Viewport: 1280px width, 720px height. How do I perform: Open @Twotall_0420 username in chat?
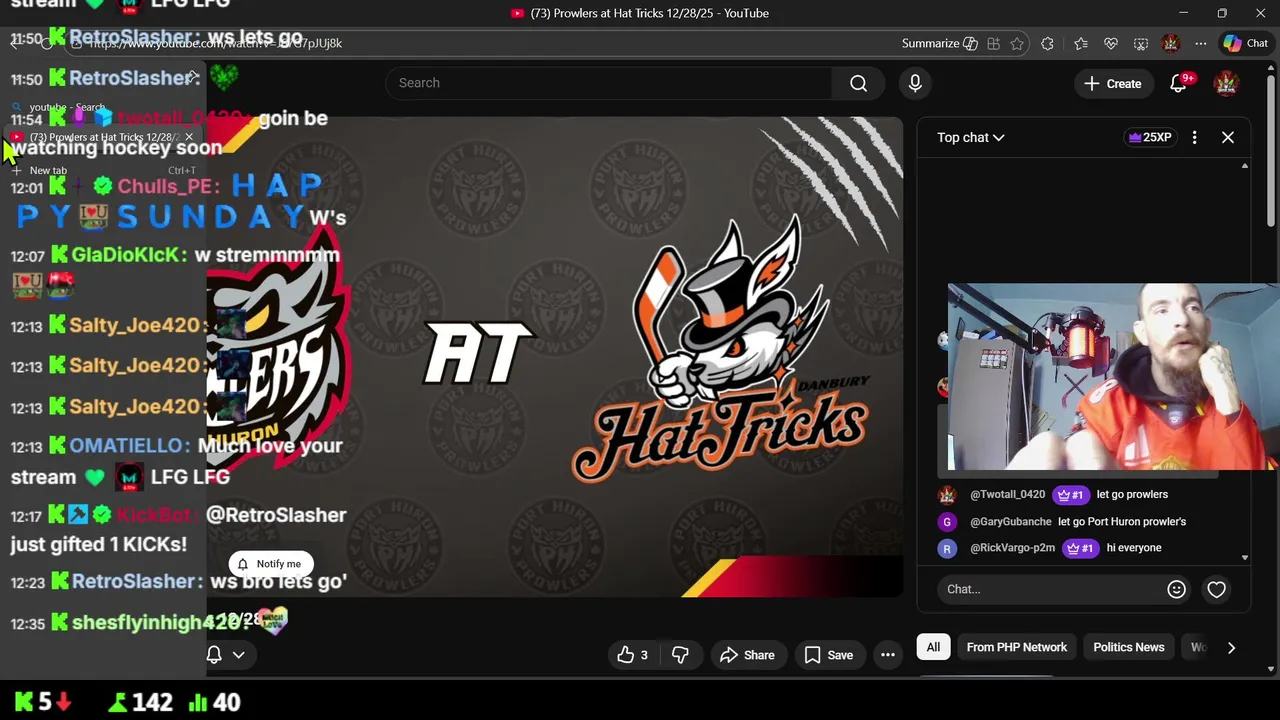tap(1007, 494)
